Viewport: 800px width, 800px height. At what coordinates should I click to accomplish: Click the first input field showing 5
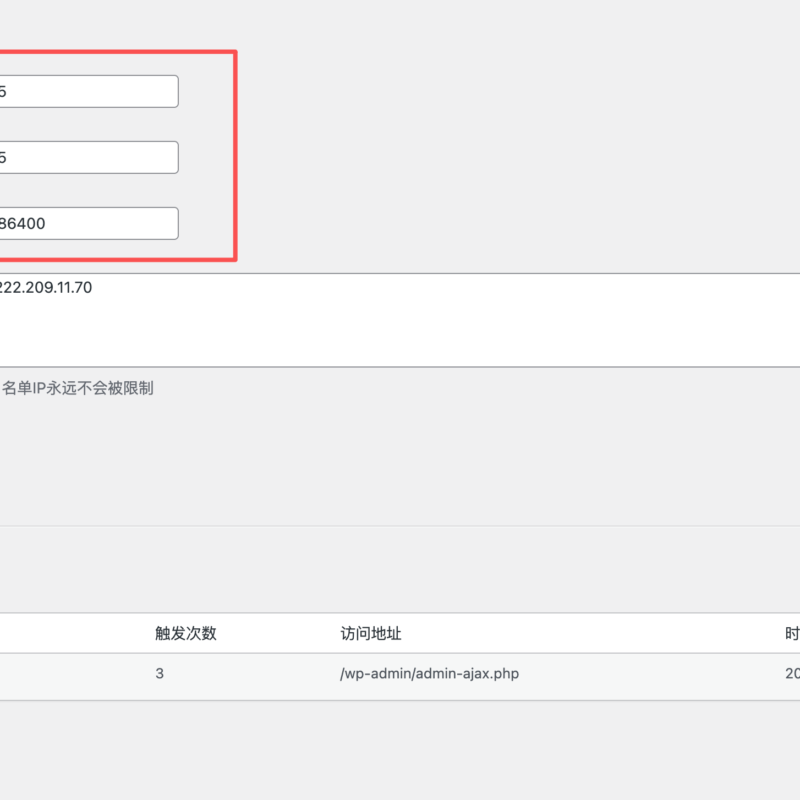(88, 91)
